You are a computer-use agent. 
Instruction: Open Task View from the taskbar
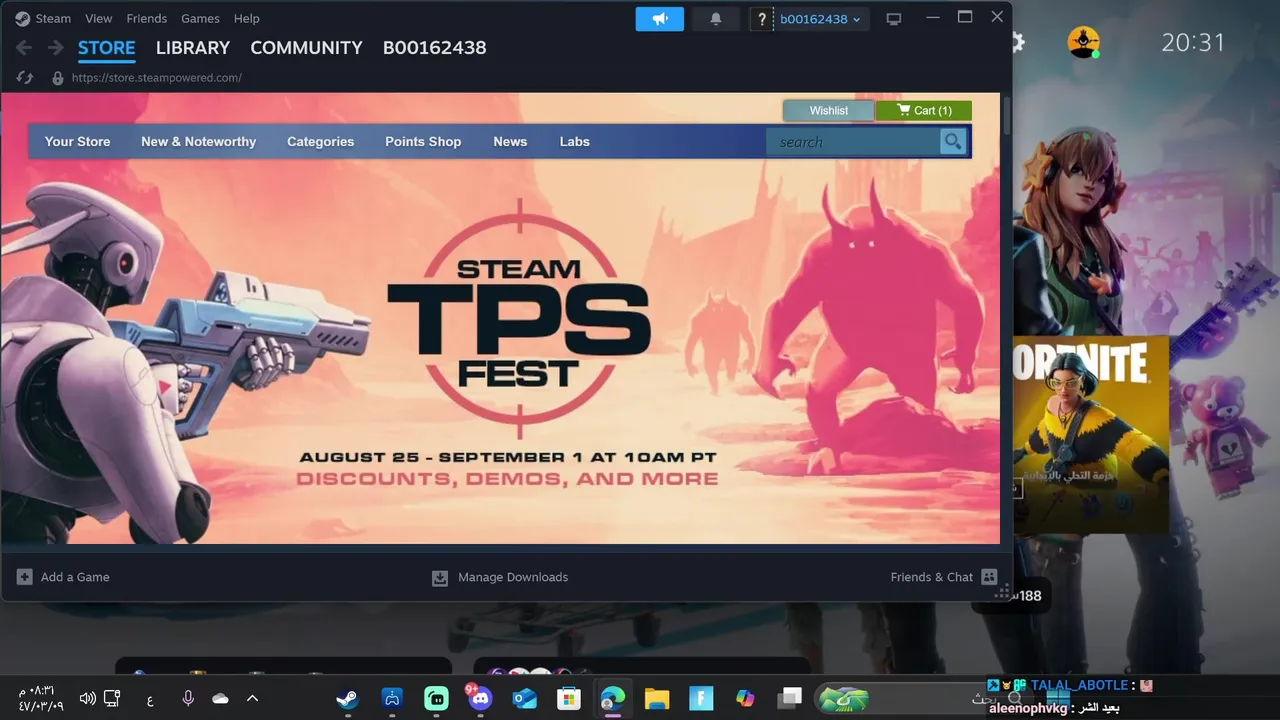point(790,698)
